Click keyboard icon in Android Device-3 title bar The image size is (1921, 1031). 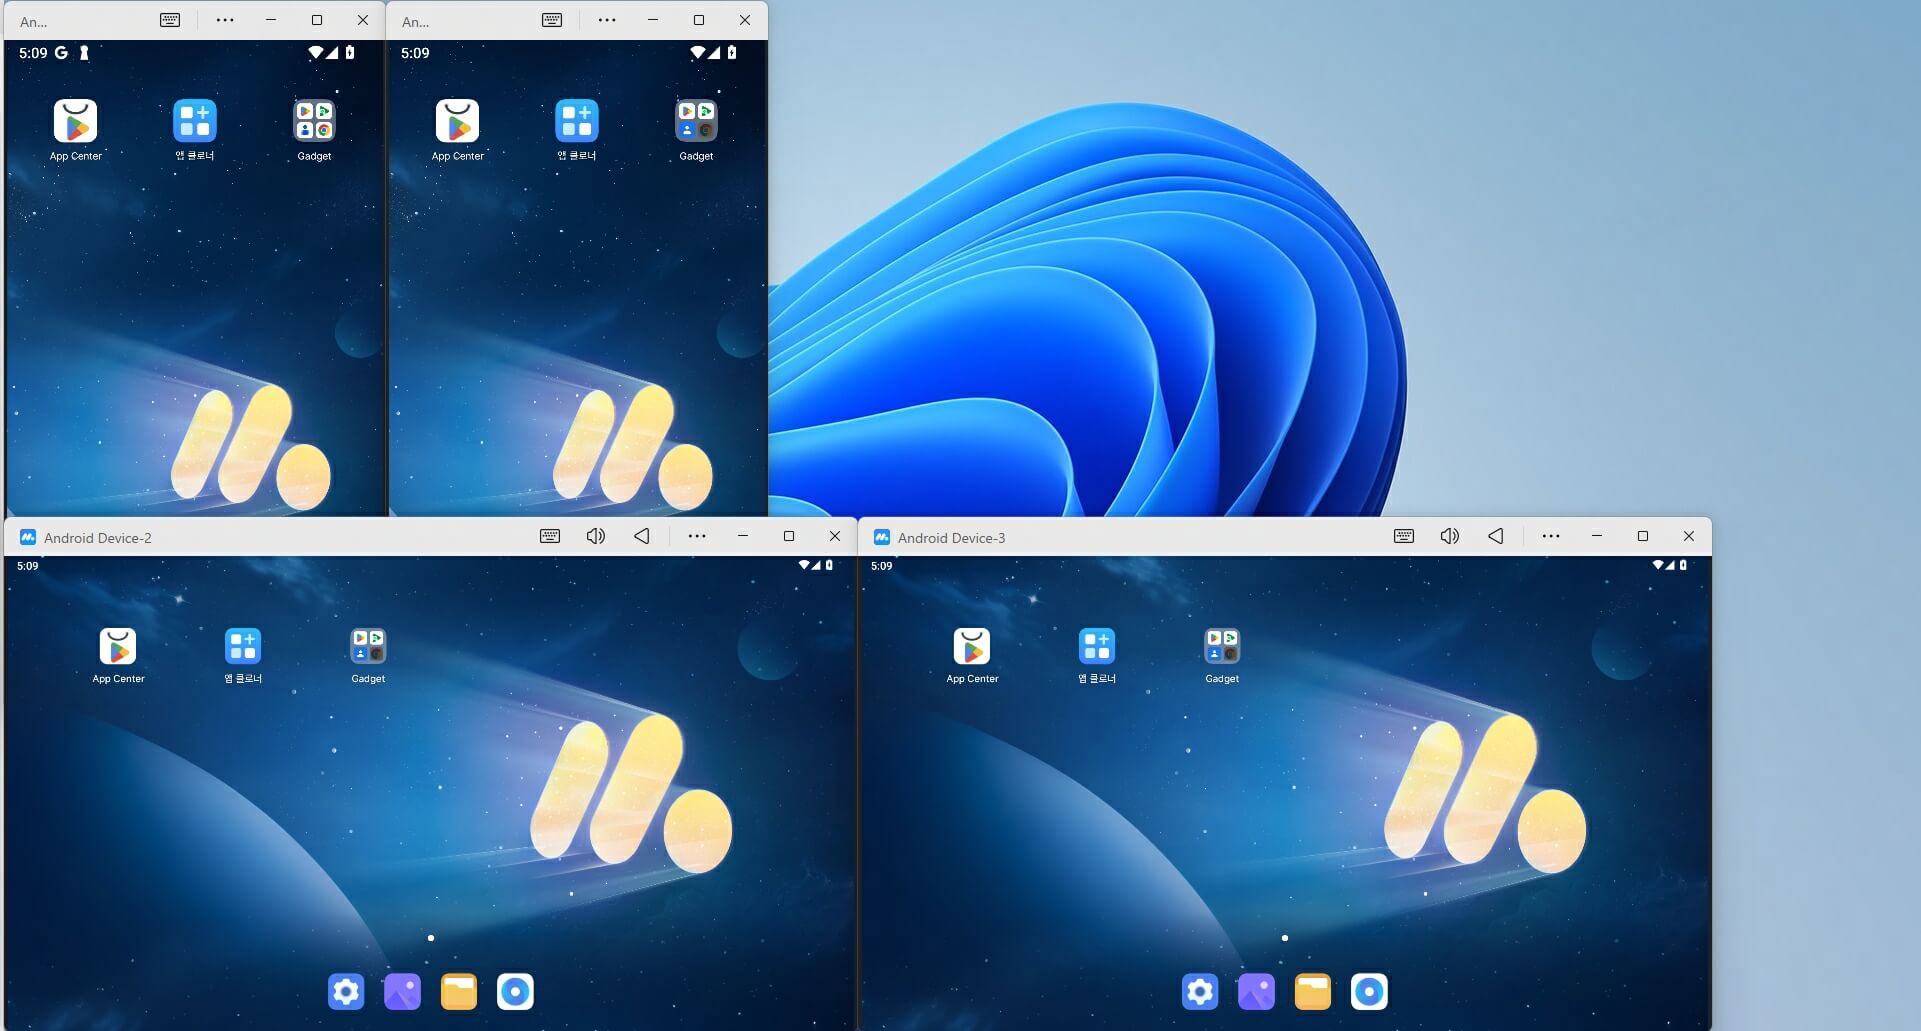pyautogui.click(x=1404, y=536)
